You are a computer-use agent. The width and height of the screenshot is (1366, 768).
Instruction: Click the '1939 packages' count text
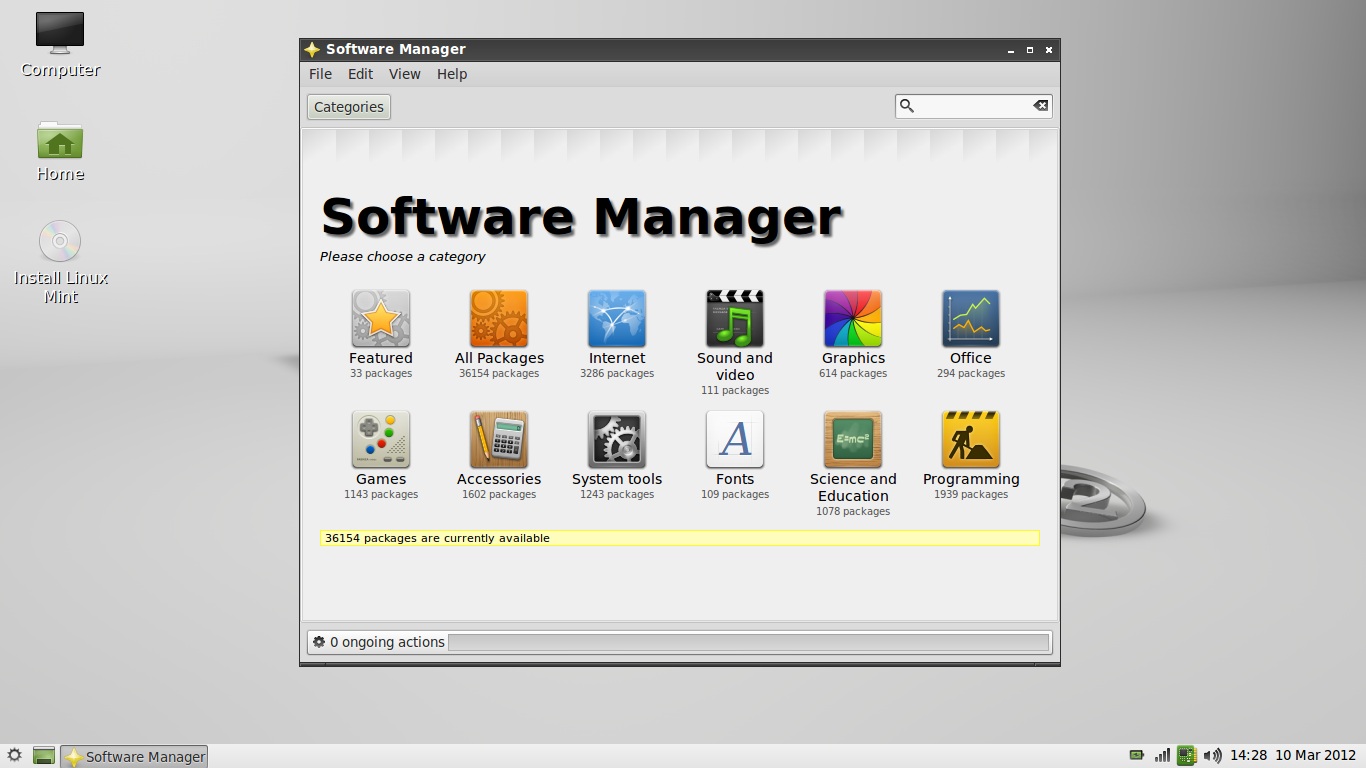971,494
